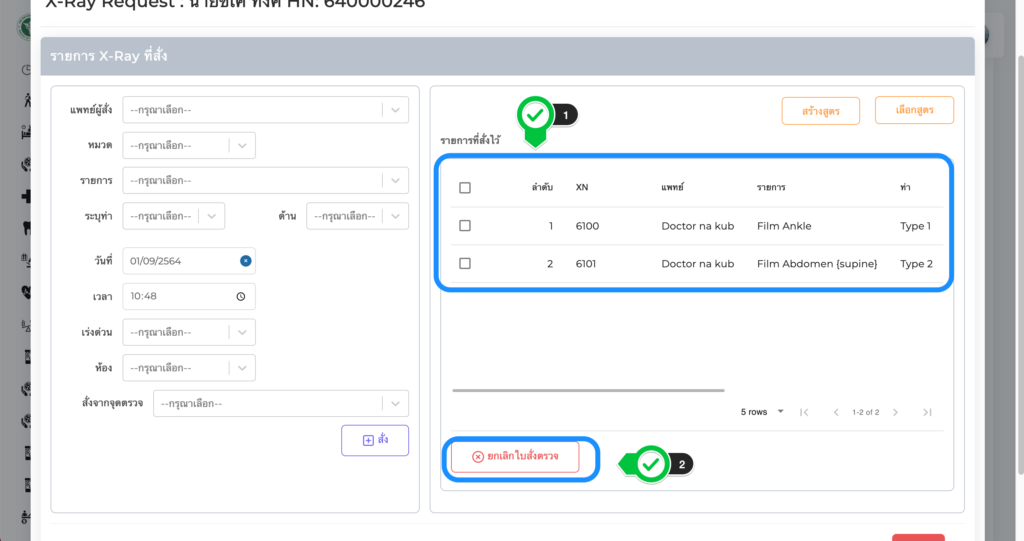This screenshot has width=1024, height=541.
Task: Check the Film Ankle row checkbox
Action: [x=465, y=226]
